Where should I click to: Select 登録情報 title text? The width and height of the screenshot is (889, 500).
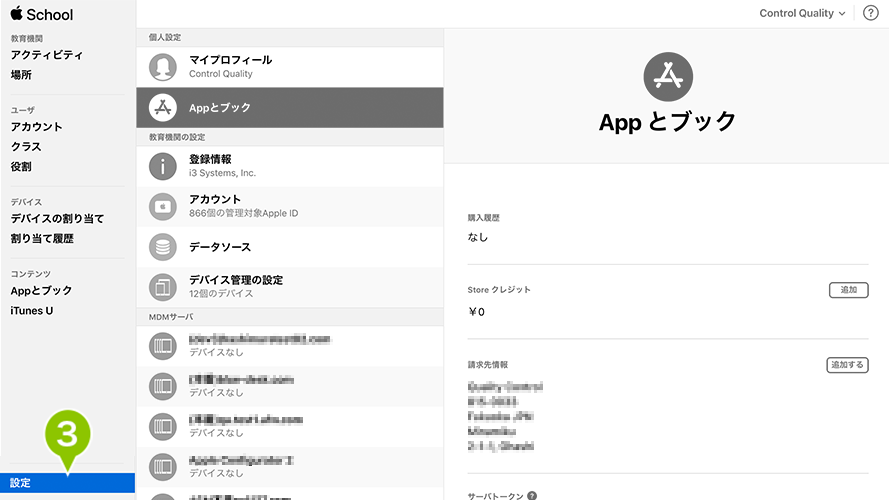pyautogui.click(x=210, y=159)
